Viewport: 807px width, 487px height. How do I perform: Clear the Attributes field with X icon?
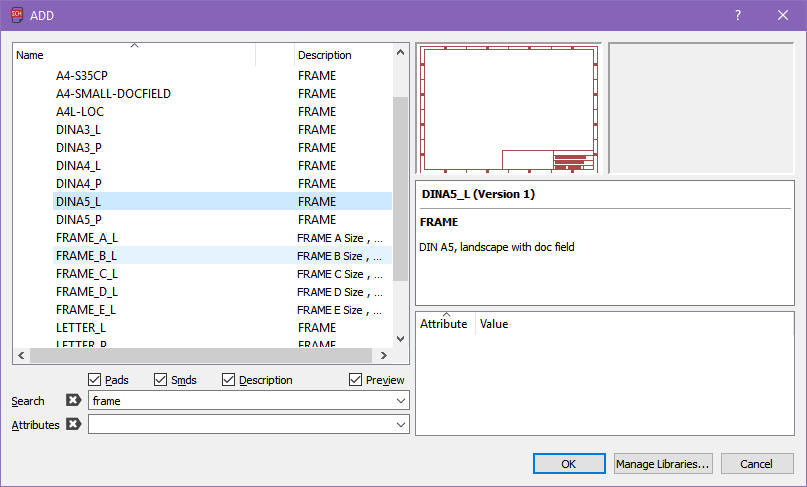(x=73, y=425)
